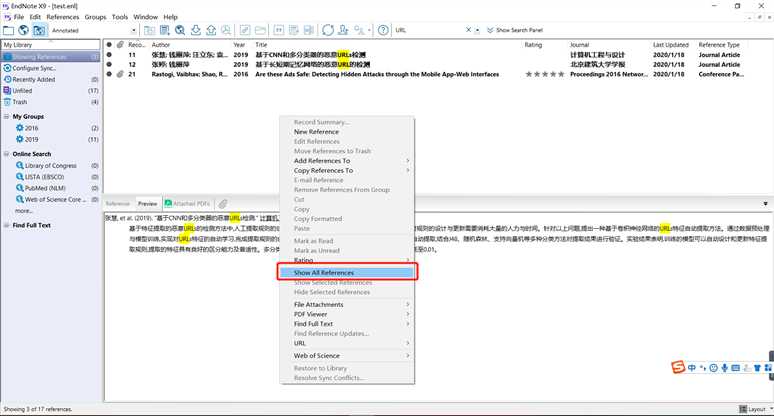
Task: Open the Layout button dropdown
Action: click(756, 409)
